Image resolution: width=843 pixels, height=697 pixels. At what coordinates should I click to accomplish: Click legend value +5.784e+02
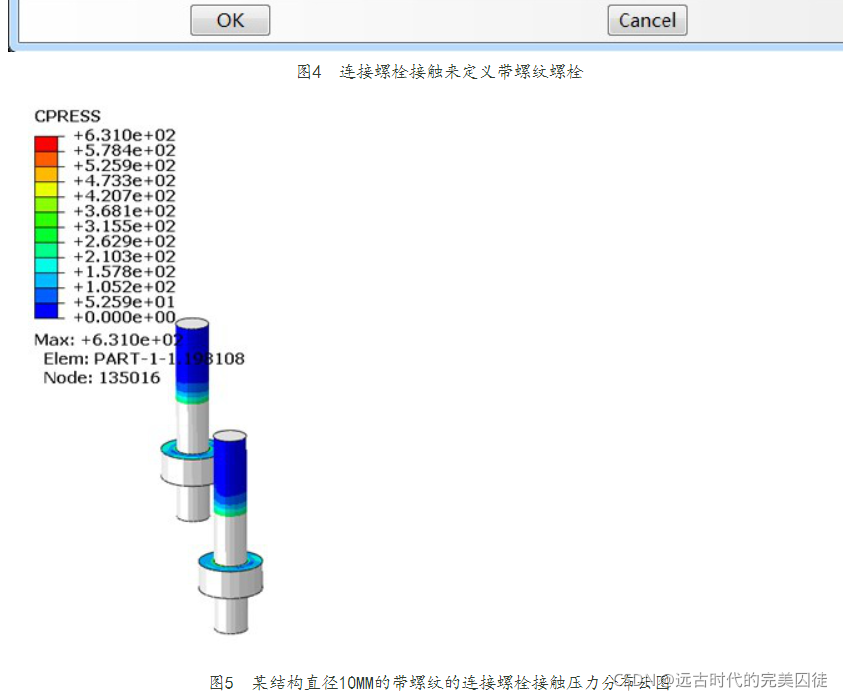pyautogui.click(x=125, y=150)
